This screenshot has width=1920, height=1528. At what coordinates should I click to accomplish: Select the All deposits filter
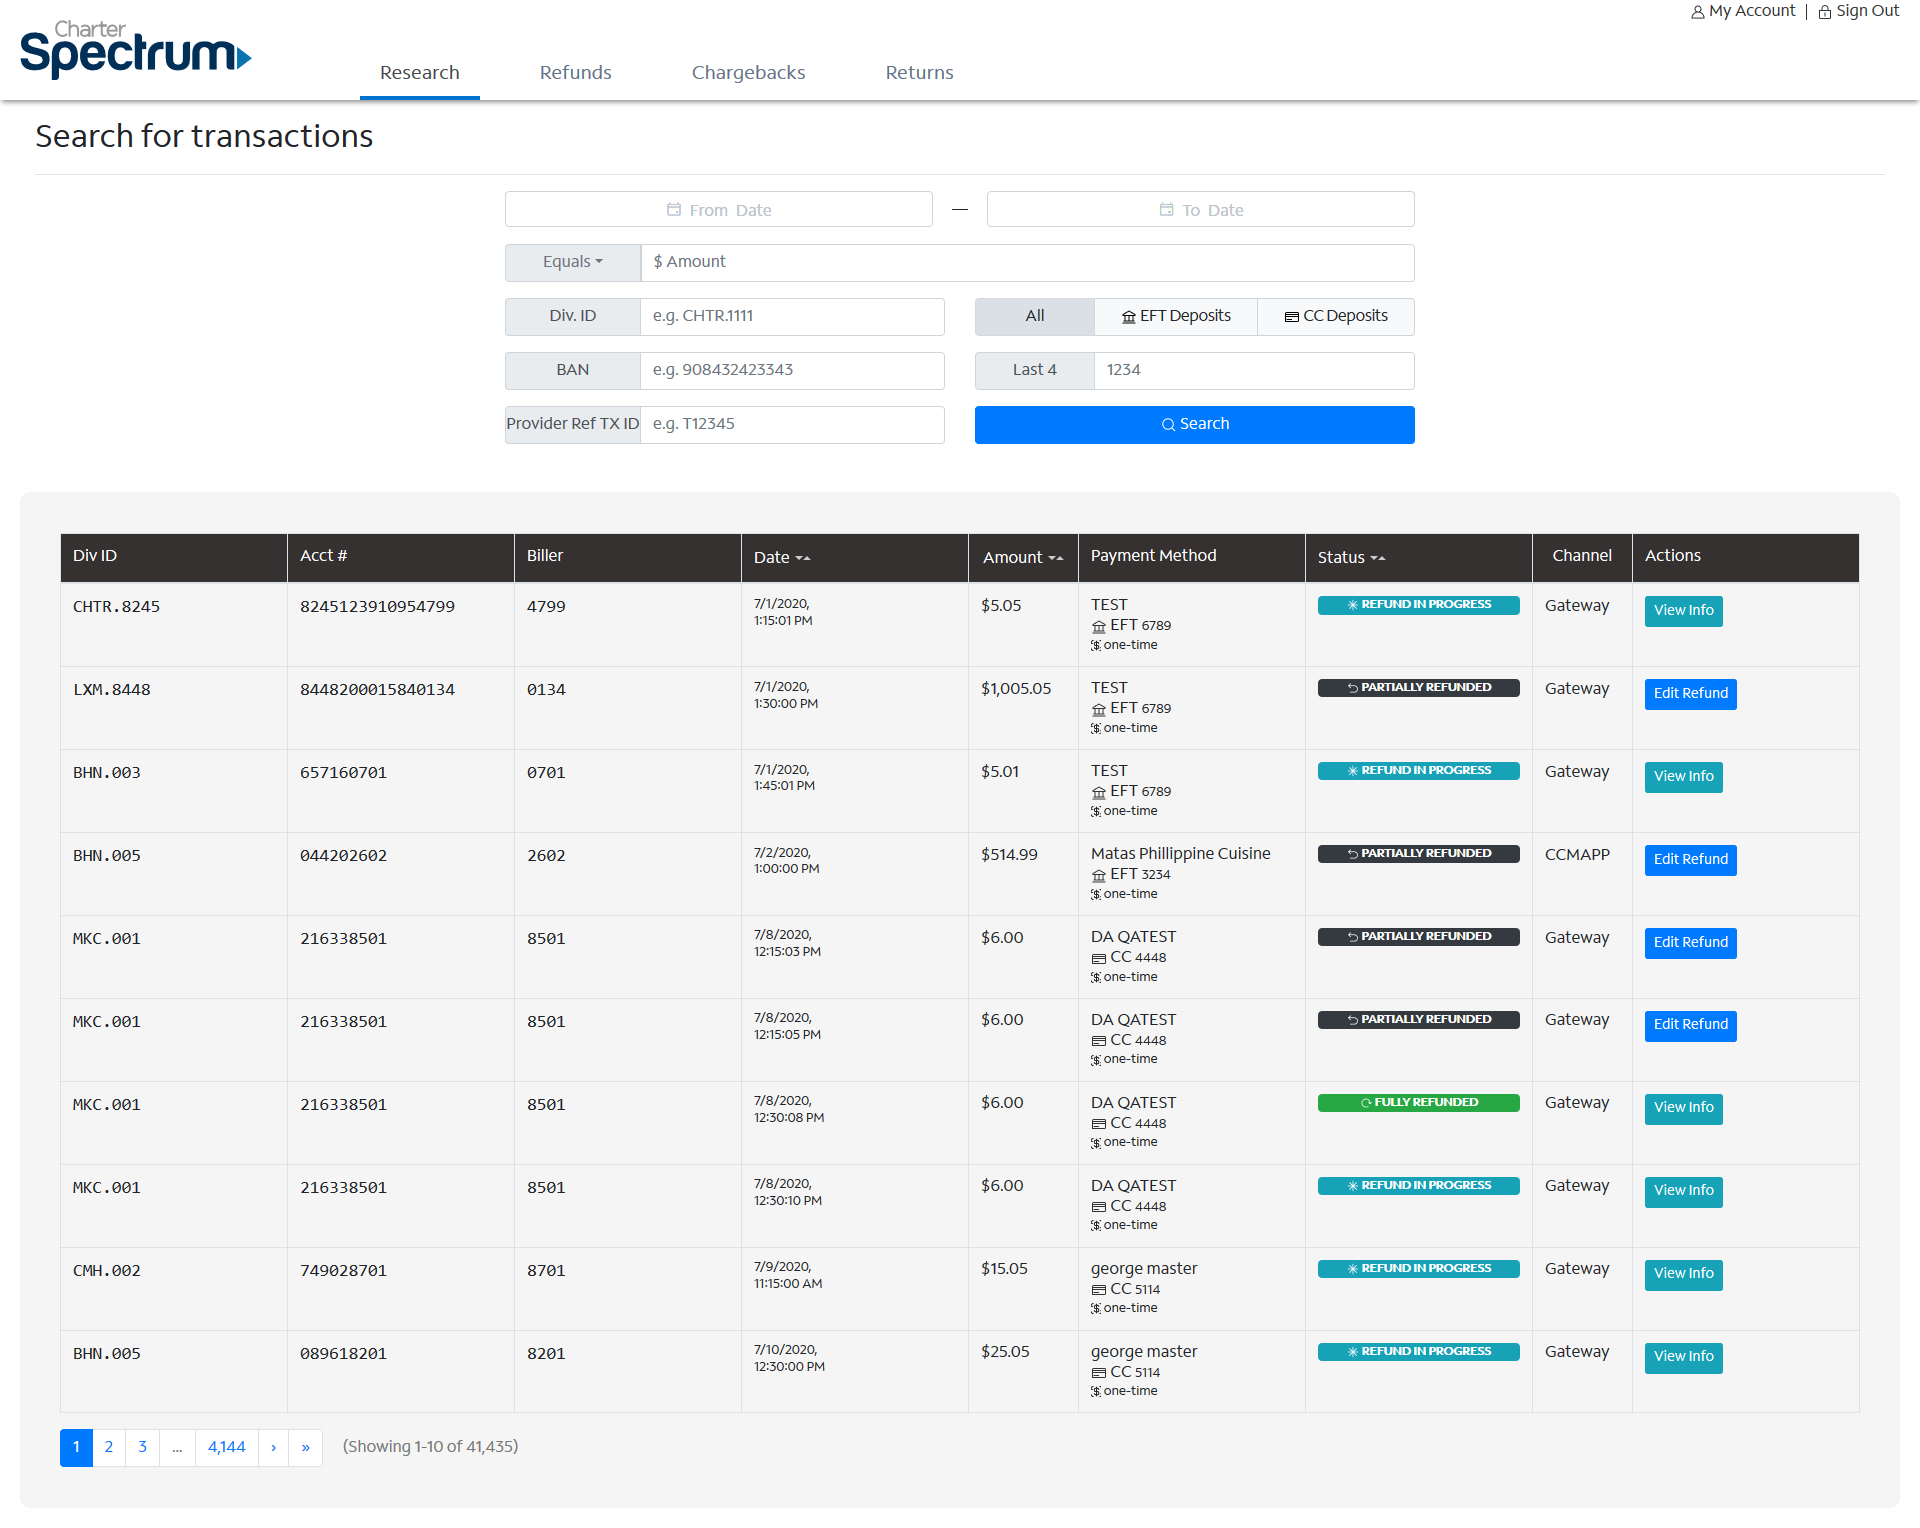(x=1034, y=316)
